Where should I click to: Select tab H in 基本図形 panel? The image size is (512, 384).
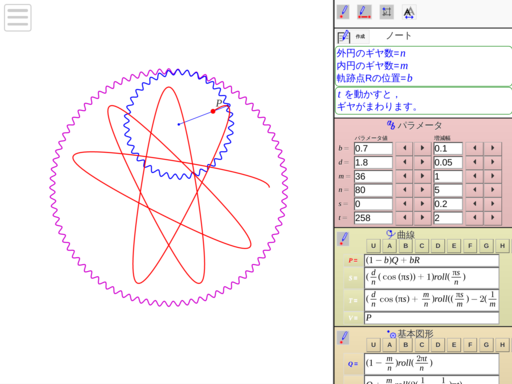point(502,345)
